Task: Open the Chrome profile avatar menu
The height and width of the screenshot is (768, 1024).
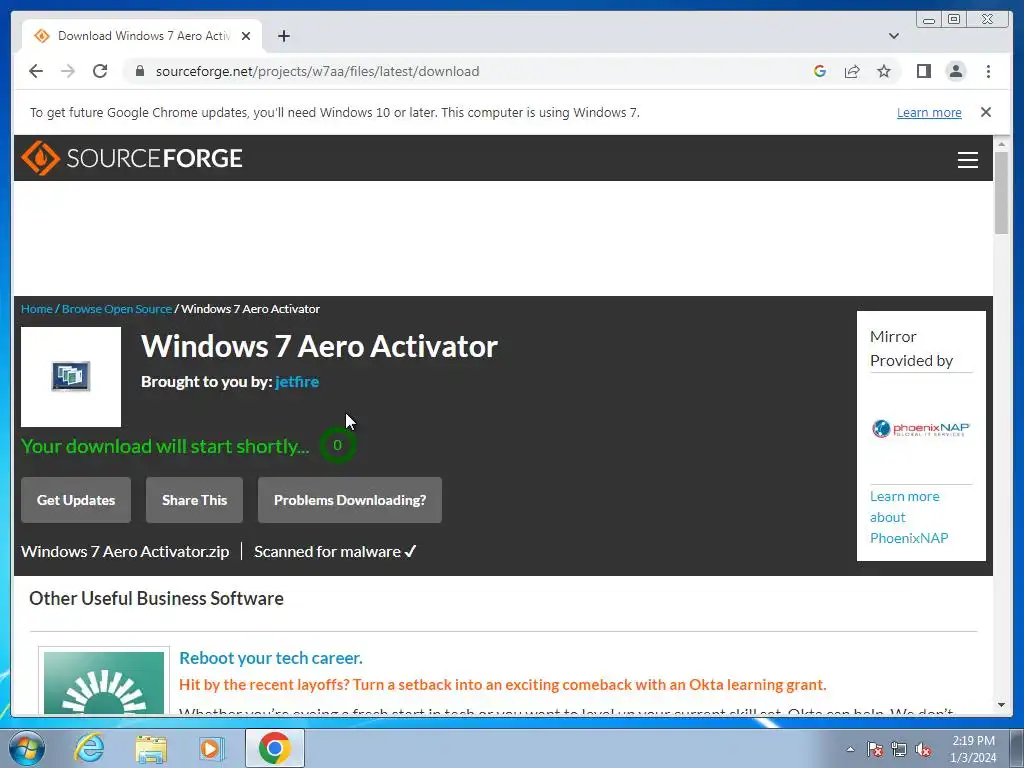Action: (x=956, y=71)
